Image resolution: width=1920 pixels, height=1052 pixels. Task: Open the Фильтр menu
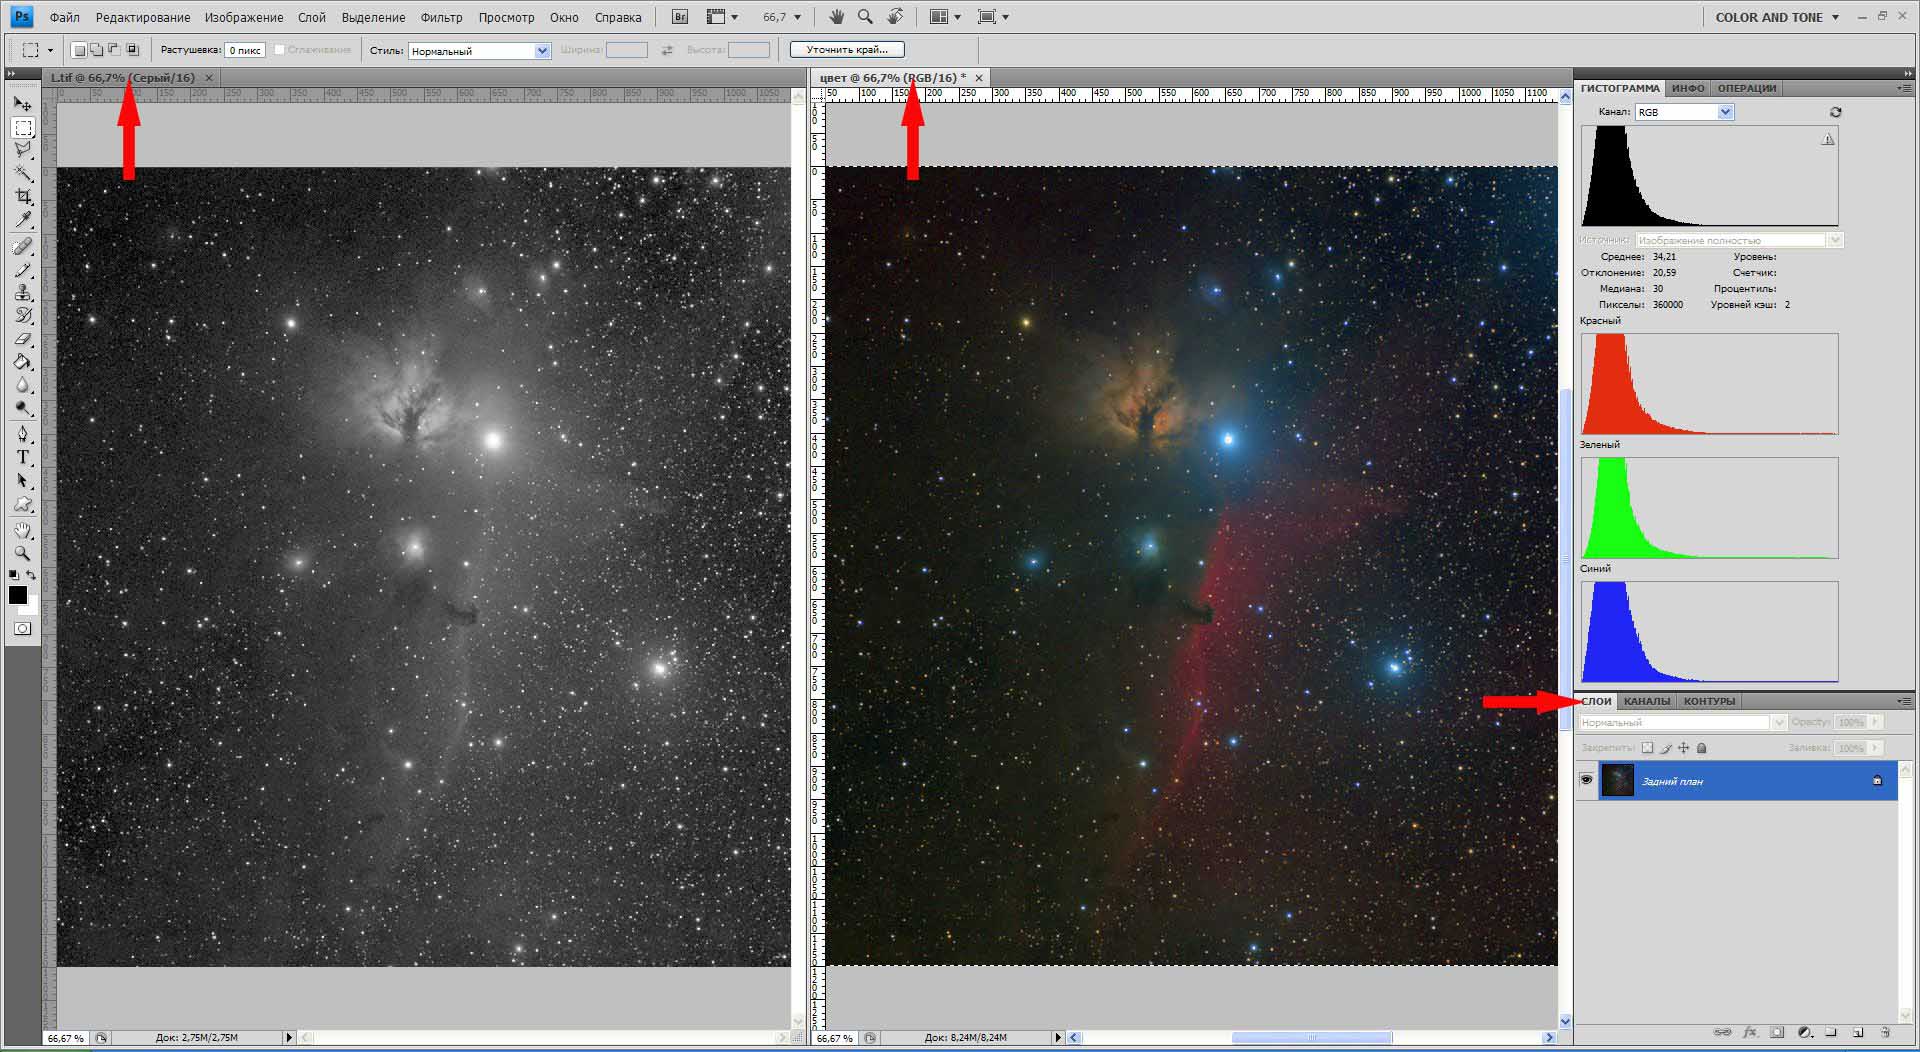[x=441, y=17]
